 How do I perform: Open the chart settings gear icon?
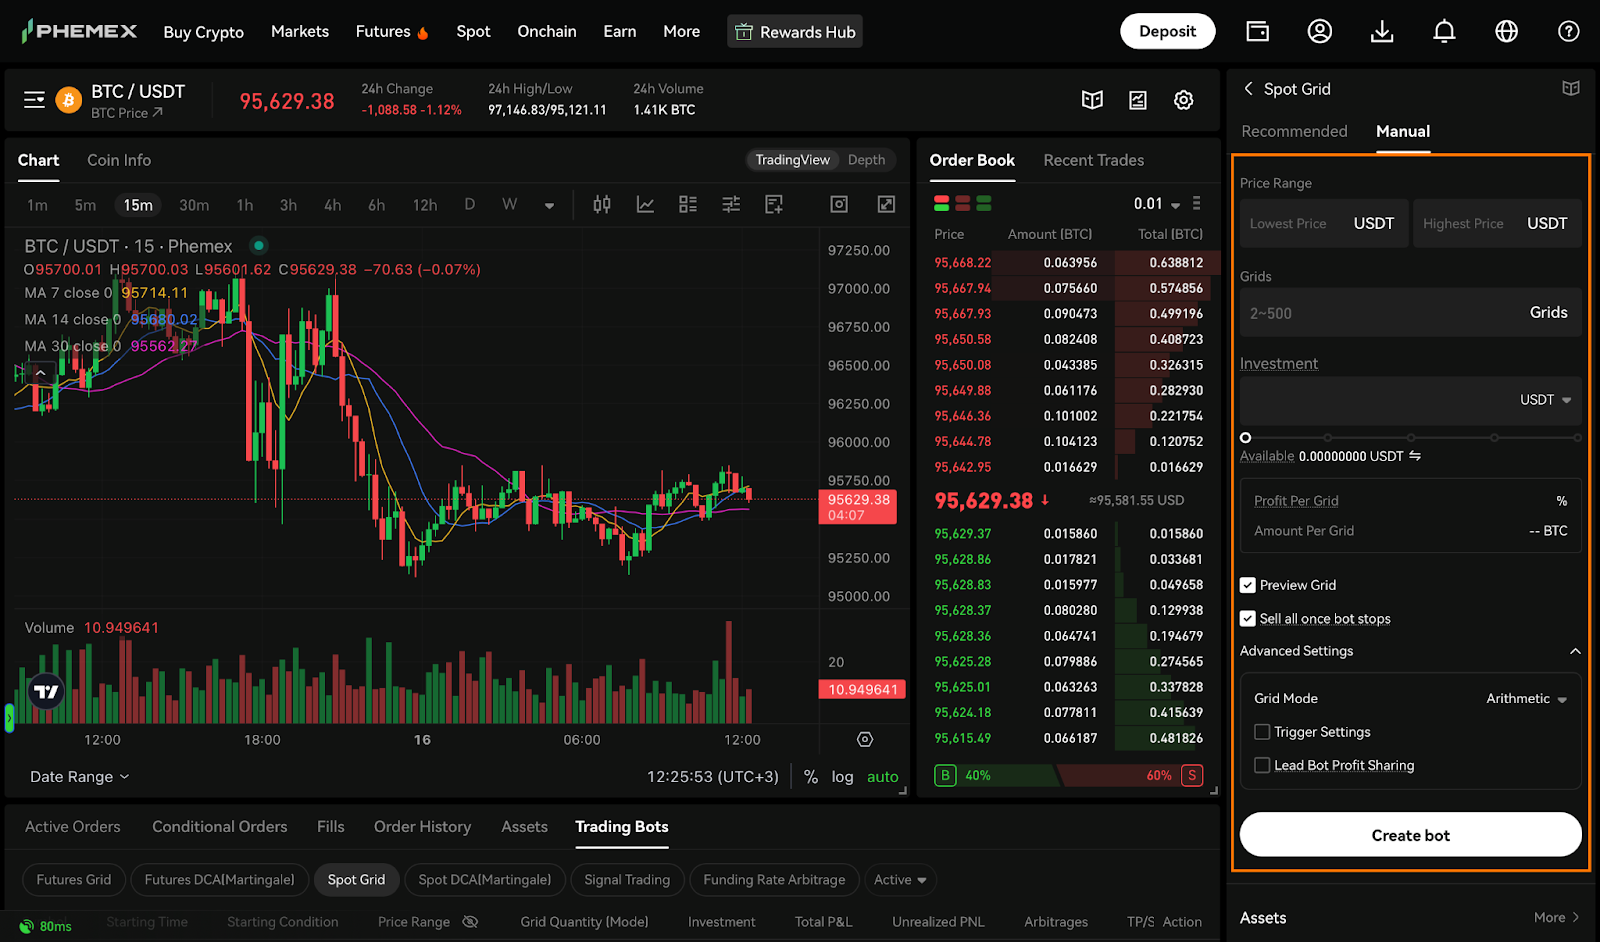[1184, 100]
